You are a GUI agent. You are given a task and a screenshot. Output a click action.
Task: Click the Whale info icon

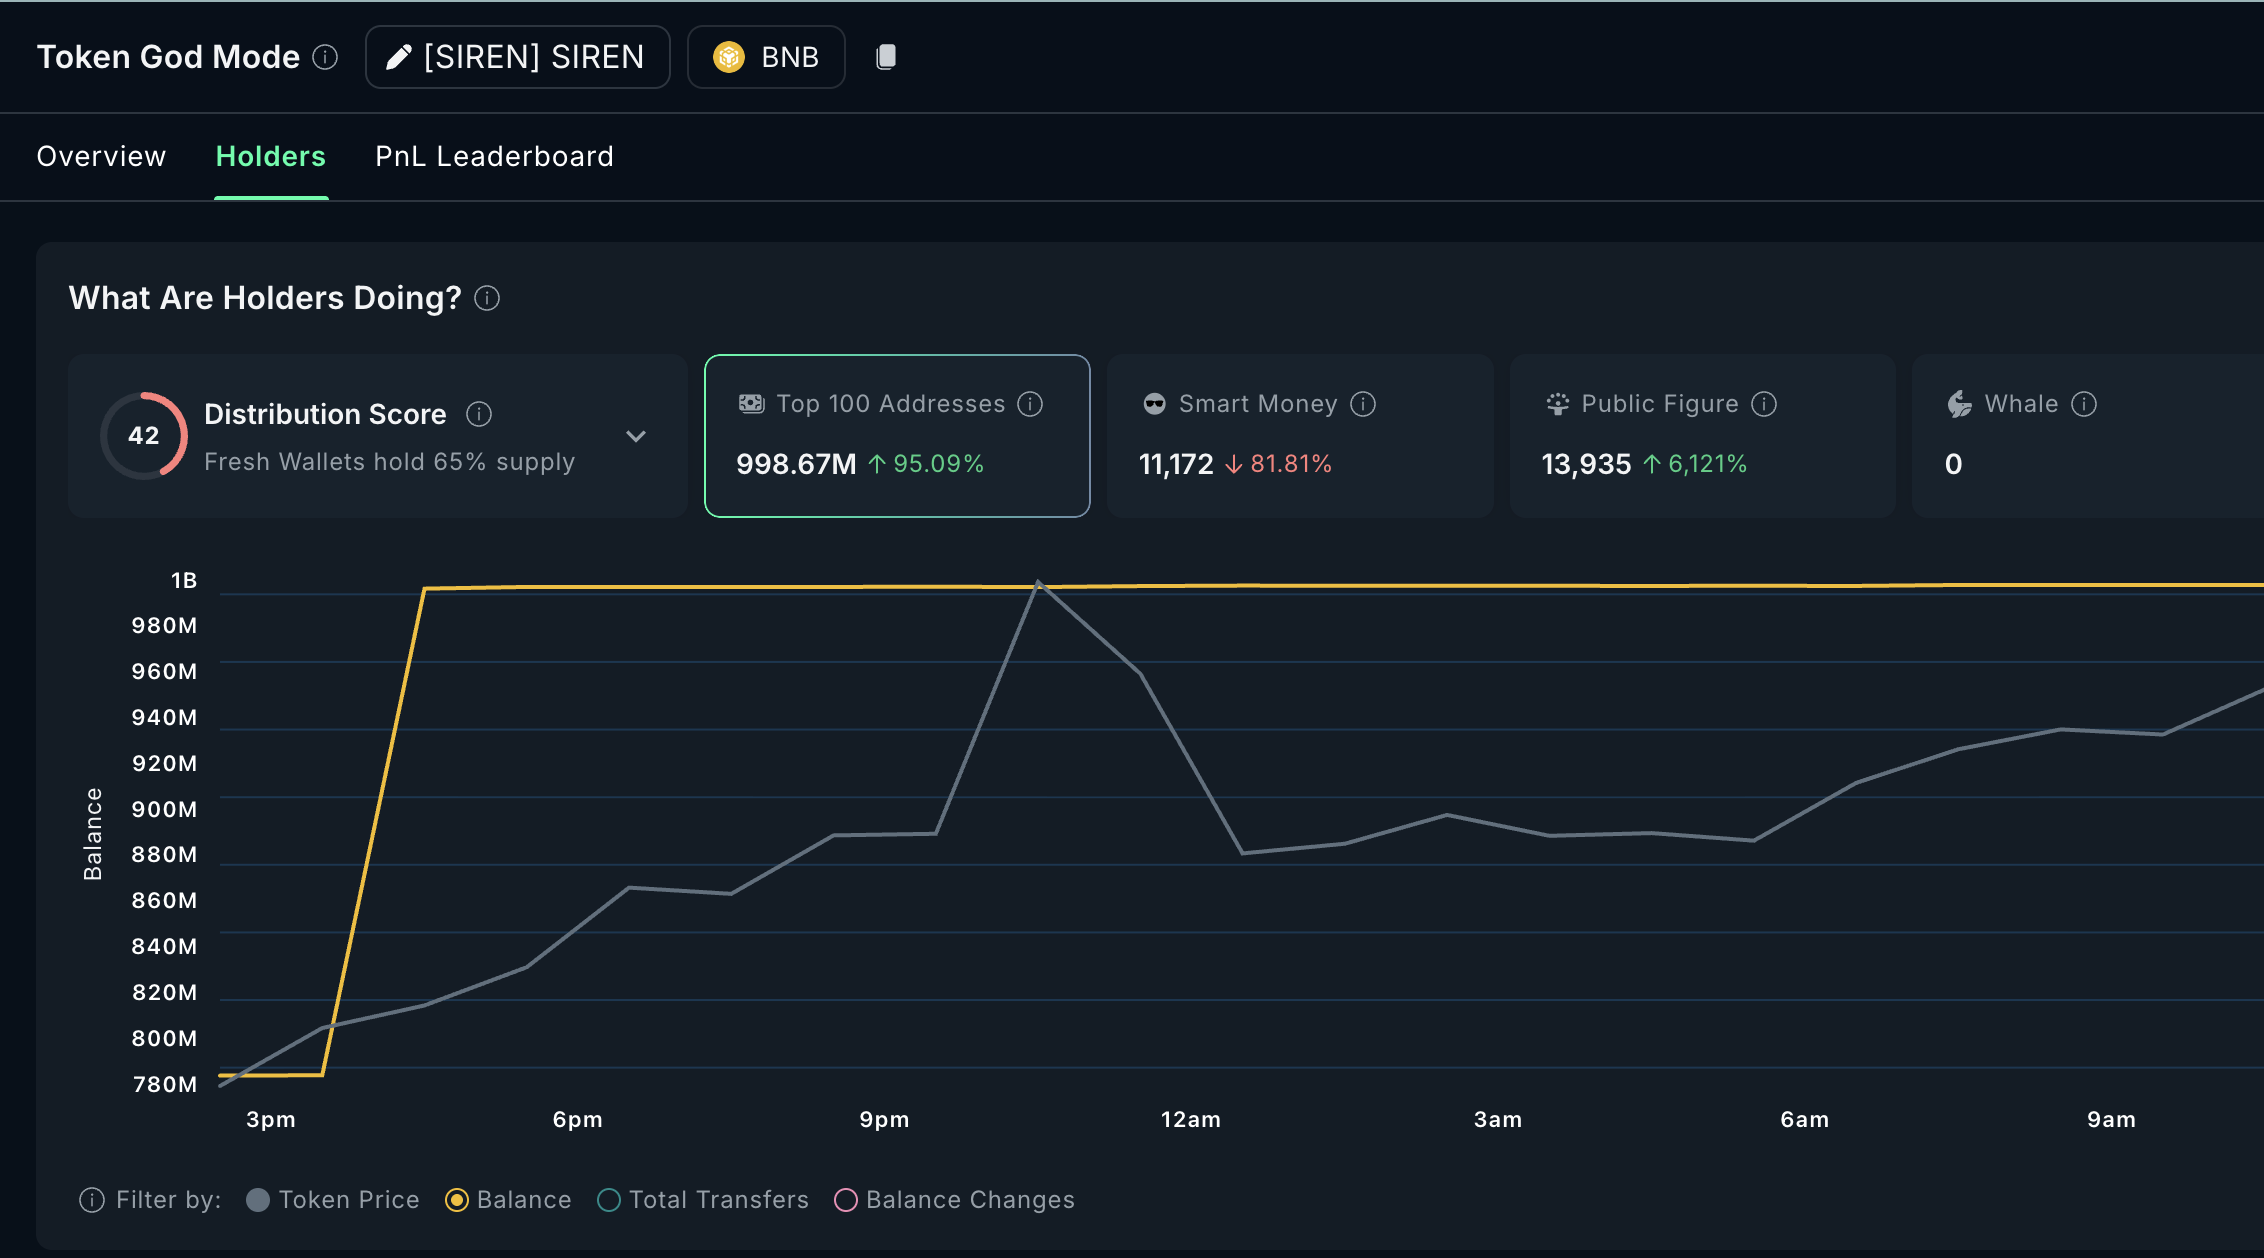2084,404
